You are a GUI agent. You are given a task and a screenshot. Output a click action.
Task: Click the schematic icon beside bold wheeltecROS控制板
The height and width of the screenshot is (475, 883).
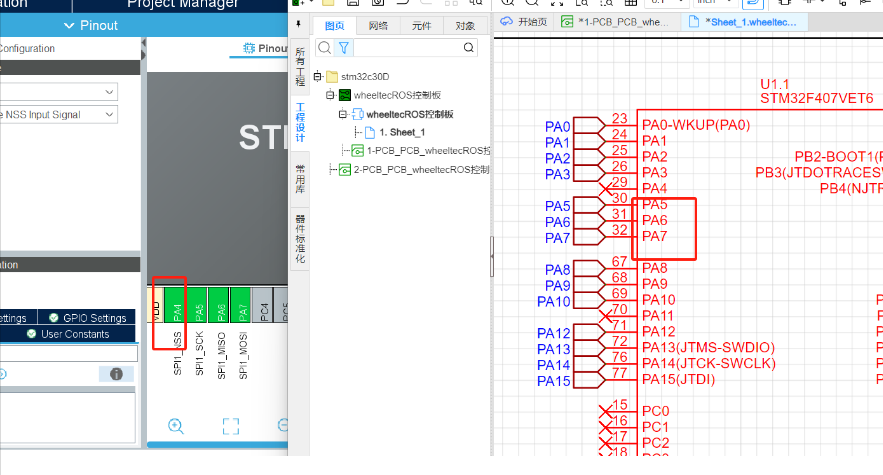358,114
